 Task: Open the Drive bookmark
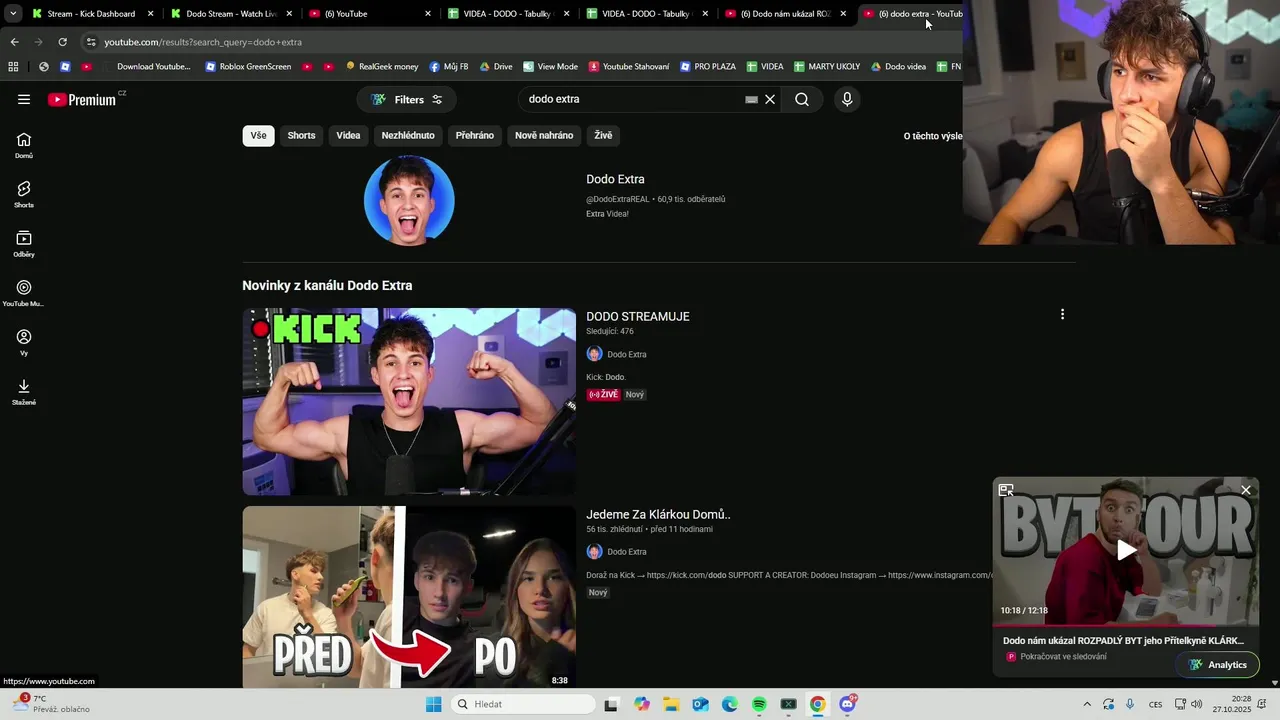[496, 67]
